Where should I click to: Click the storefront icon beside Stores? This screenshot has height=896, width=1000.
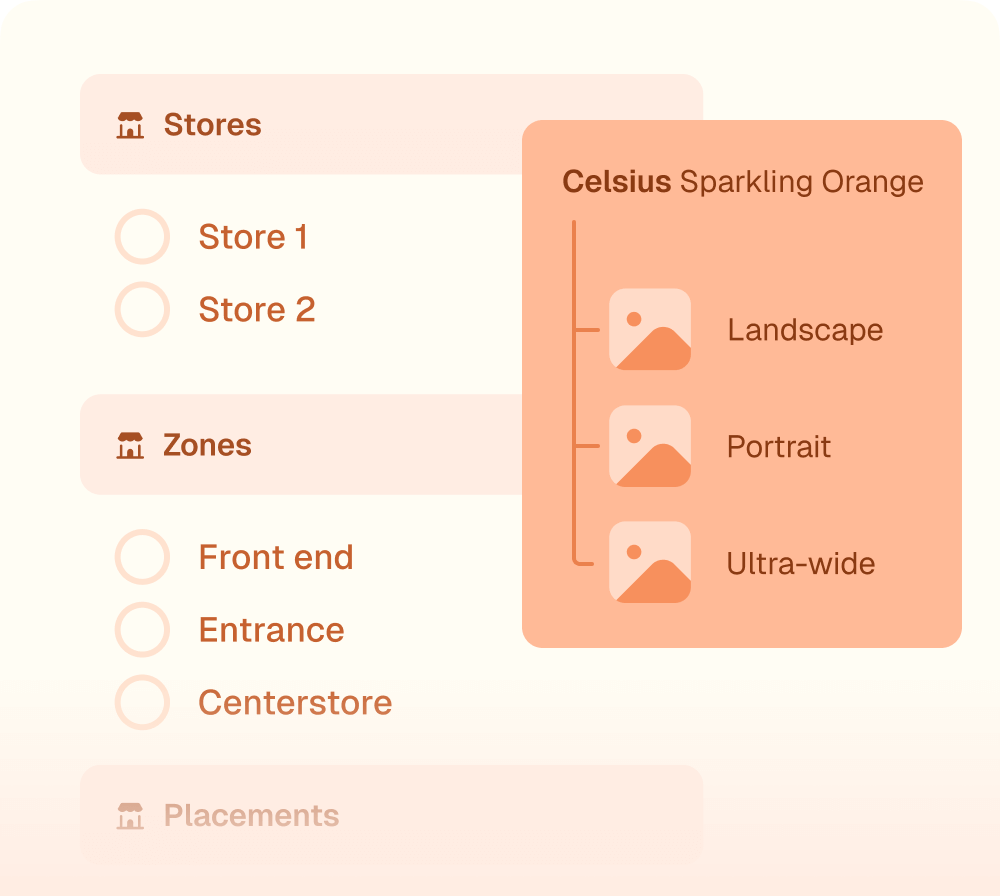[130, 126]
